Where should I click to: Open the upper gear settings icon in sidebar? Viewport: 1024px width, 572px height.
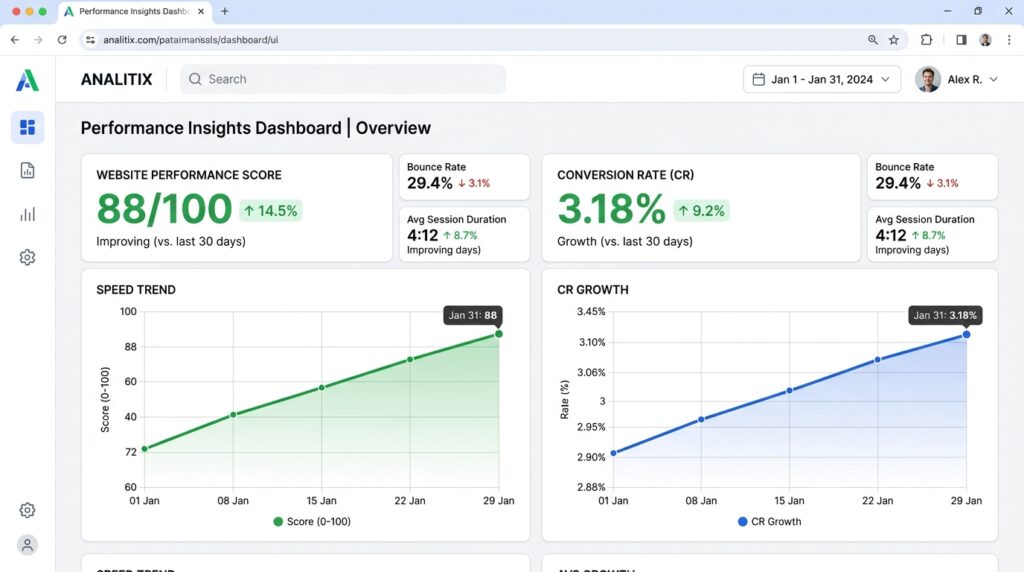tap(27, 257)
